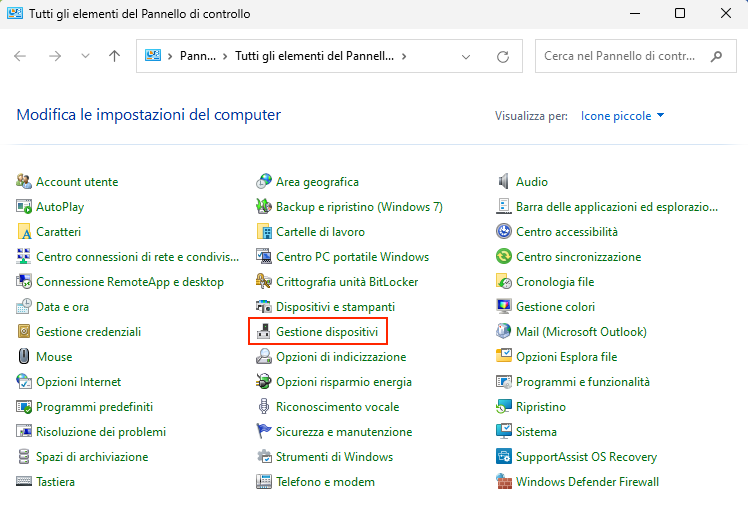
Task: Refresh the Control Panel view
Action: (x=503, y=57)
